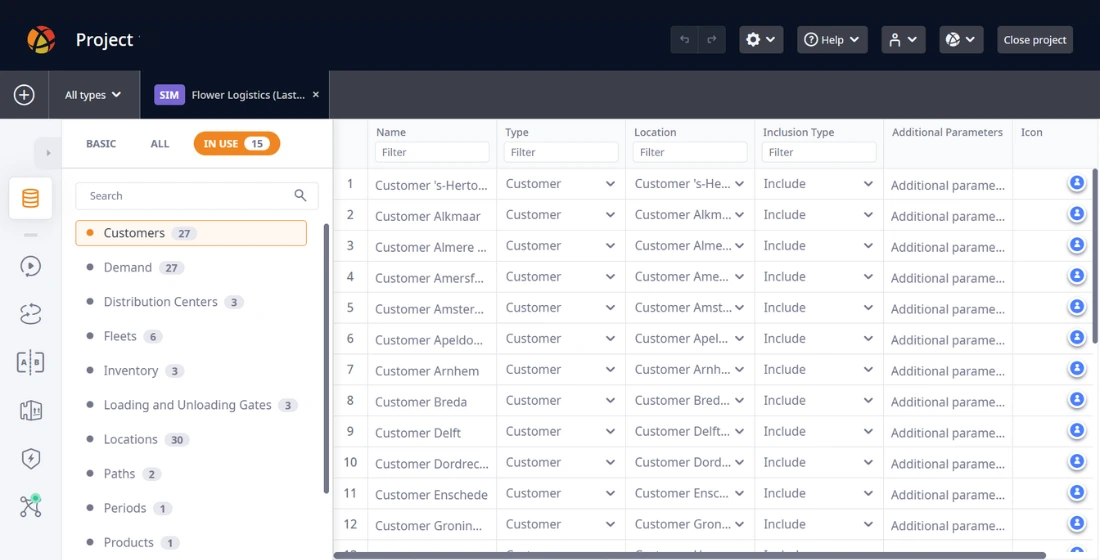Click the customer icon in row 12
This screenshot has width=1100, height=560.
(x=1077, y=522)
